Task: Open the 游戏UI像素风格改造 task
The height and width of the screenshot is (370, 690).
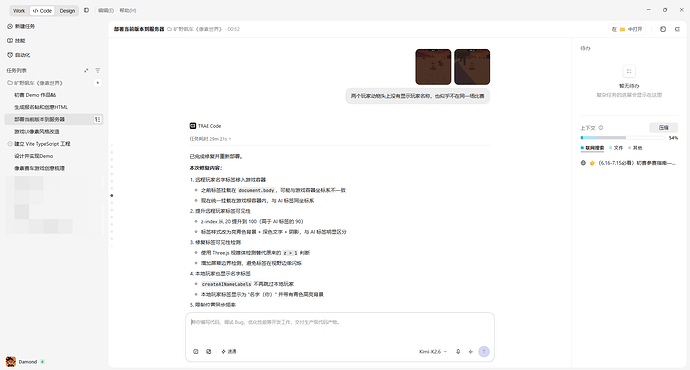Action: (x=37, y=132)
